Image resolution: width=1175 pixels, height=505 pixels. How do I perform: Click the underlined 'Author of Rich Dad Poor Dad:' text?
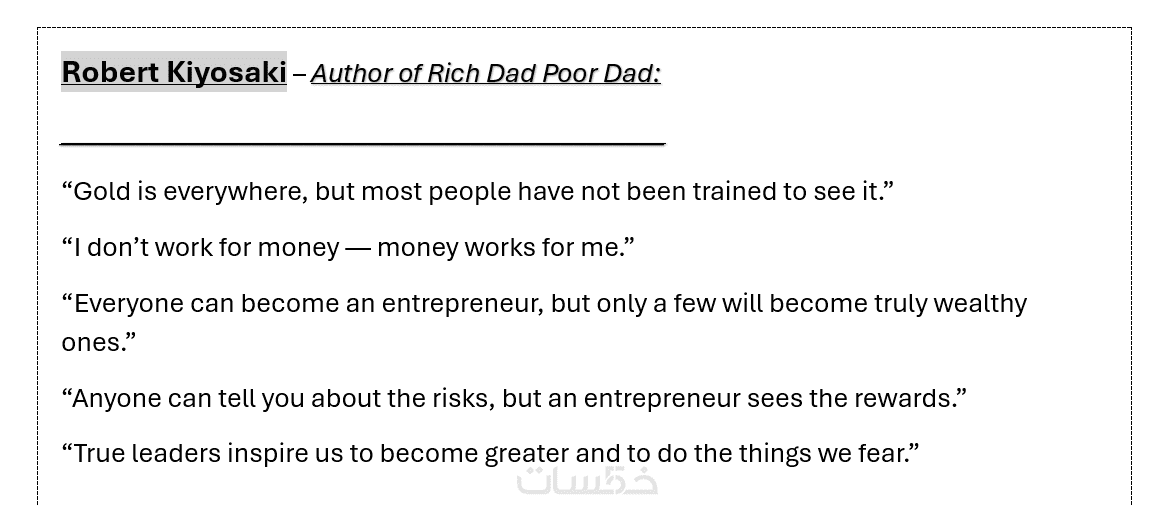pyautogui.click(x=485, y=73)
